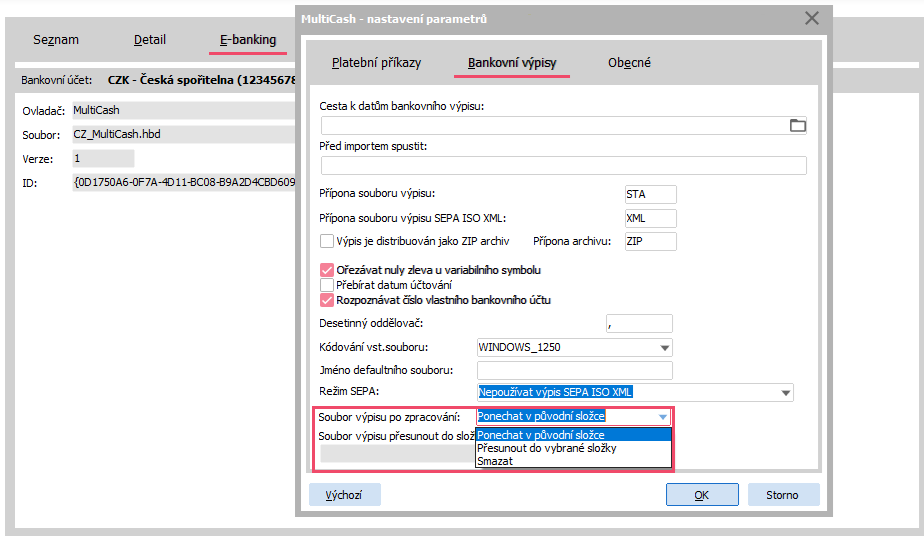Go to 'Seznam' tab in background window

click(x=55, y=39)
